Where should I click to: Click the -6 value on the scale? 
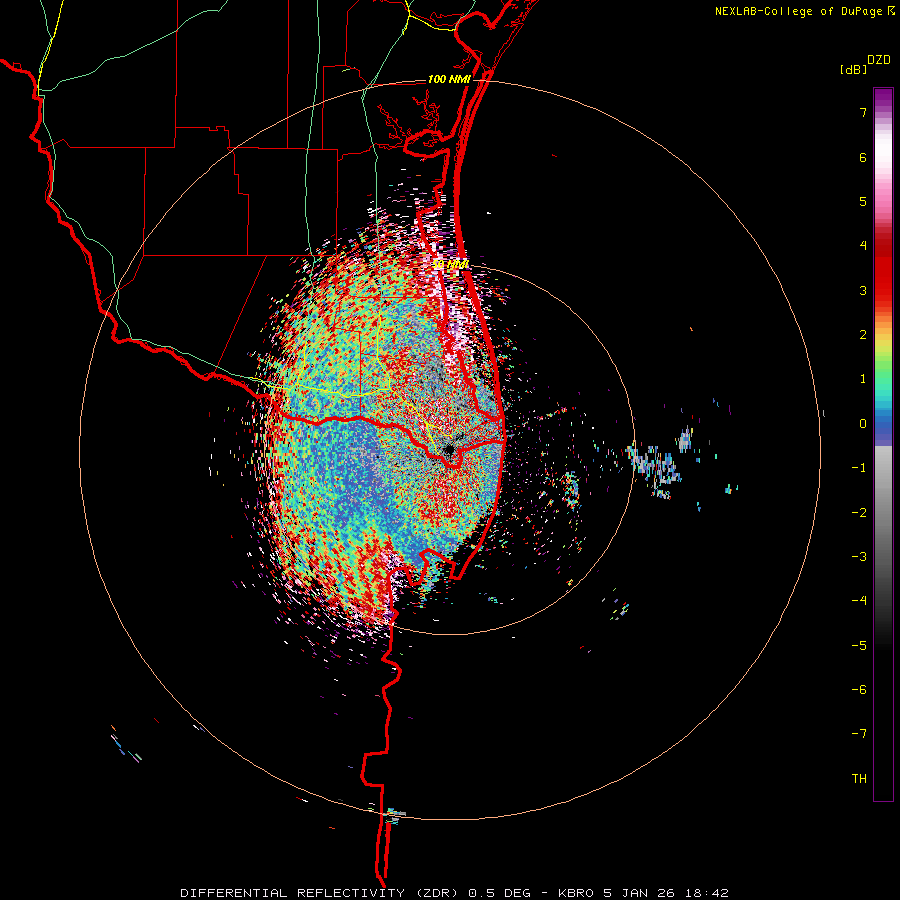(x=859, y=690)
